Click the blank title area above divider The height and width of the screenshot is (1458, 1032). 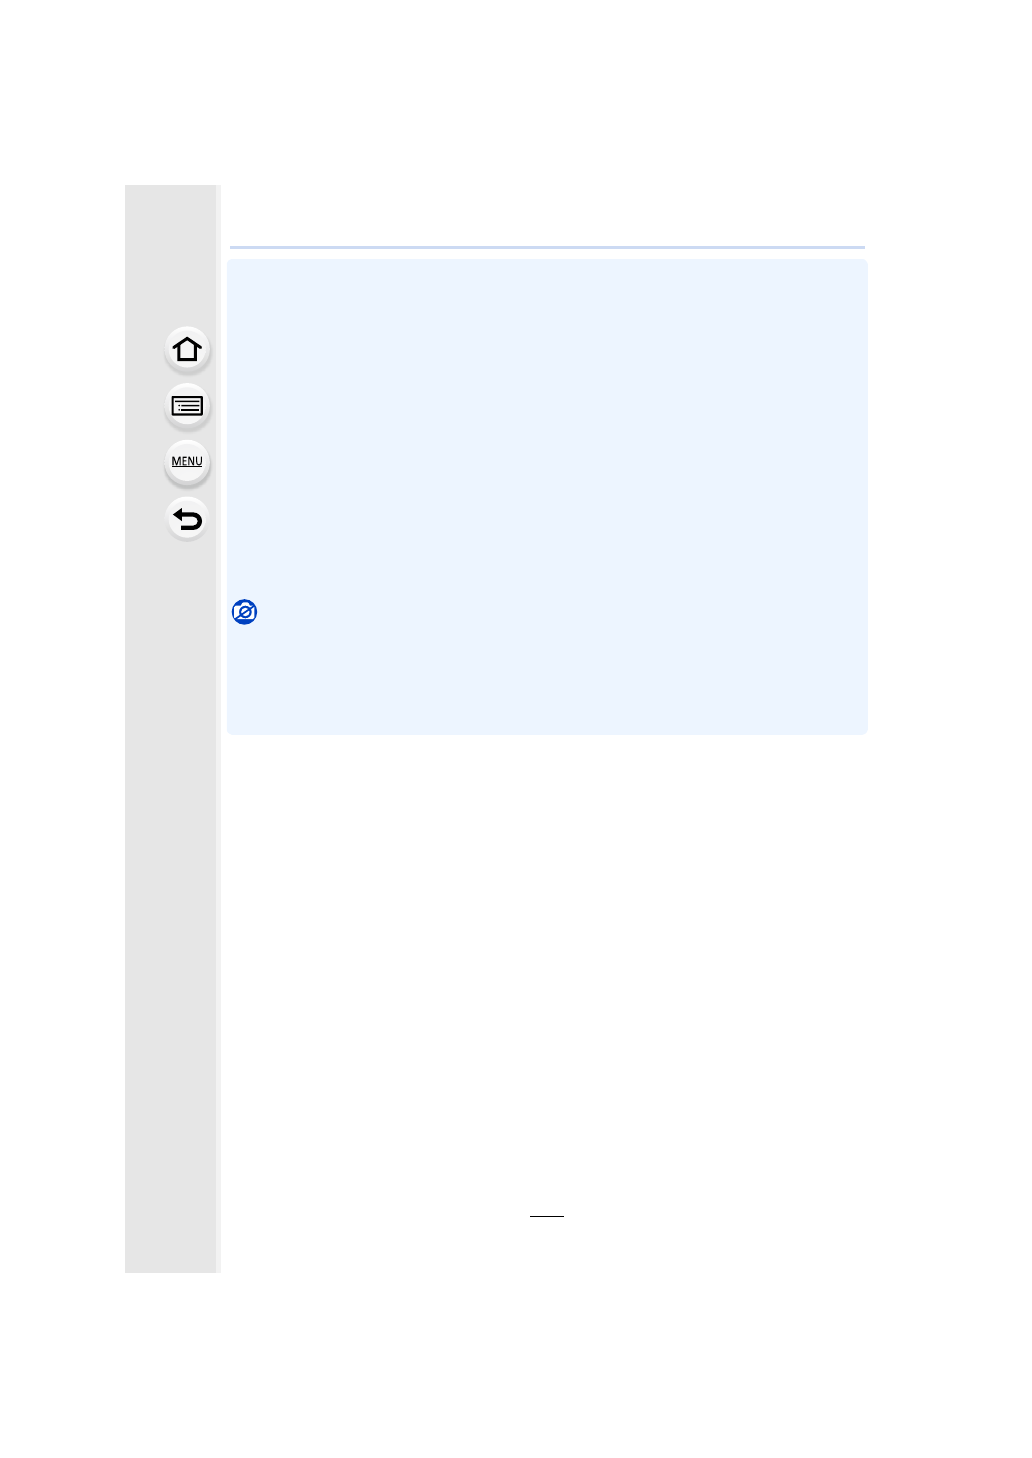click(x=547, y=215)
